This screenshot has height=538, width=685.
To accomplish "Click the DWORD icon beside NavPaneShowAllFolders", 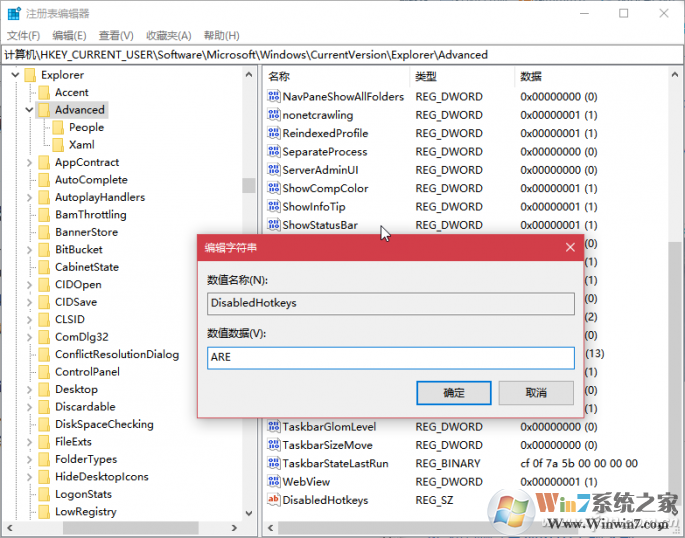I will (x=274, y=97).
